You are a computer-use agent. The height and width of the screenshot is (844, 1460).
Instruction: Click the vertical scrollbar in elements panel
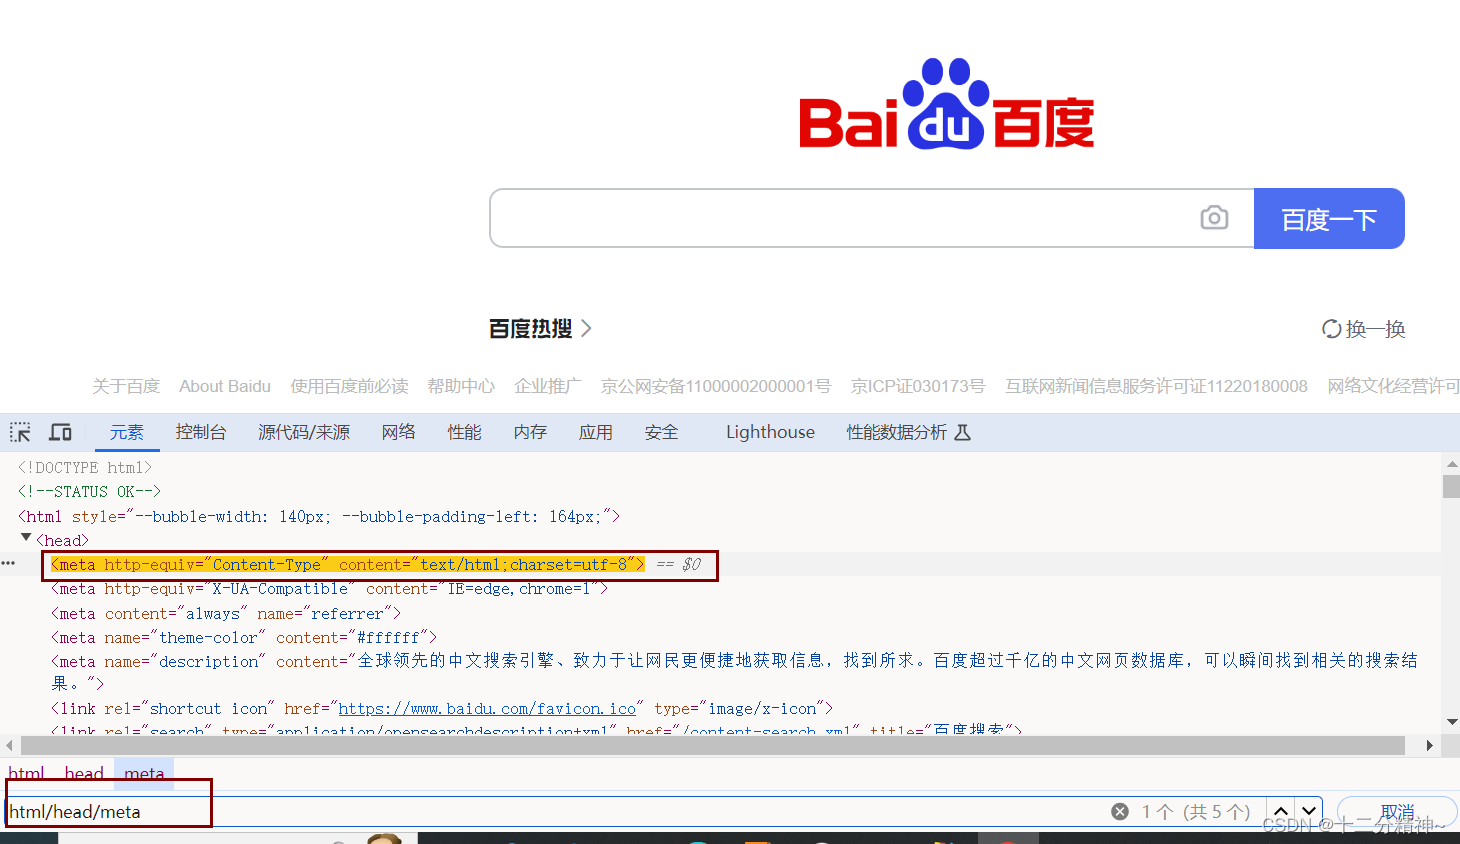[x=1451, y=486]
